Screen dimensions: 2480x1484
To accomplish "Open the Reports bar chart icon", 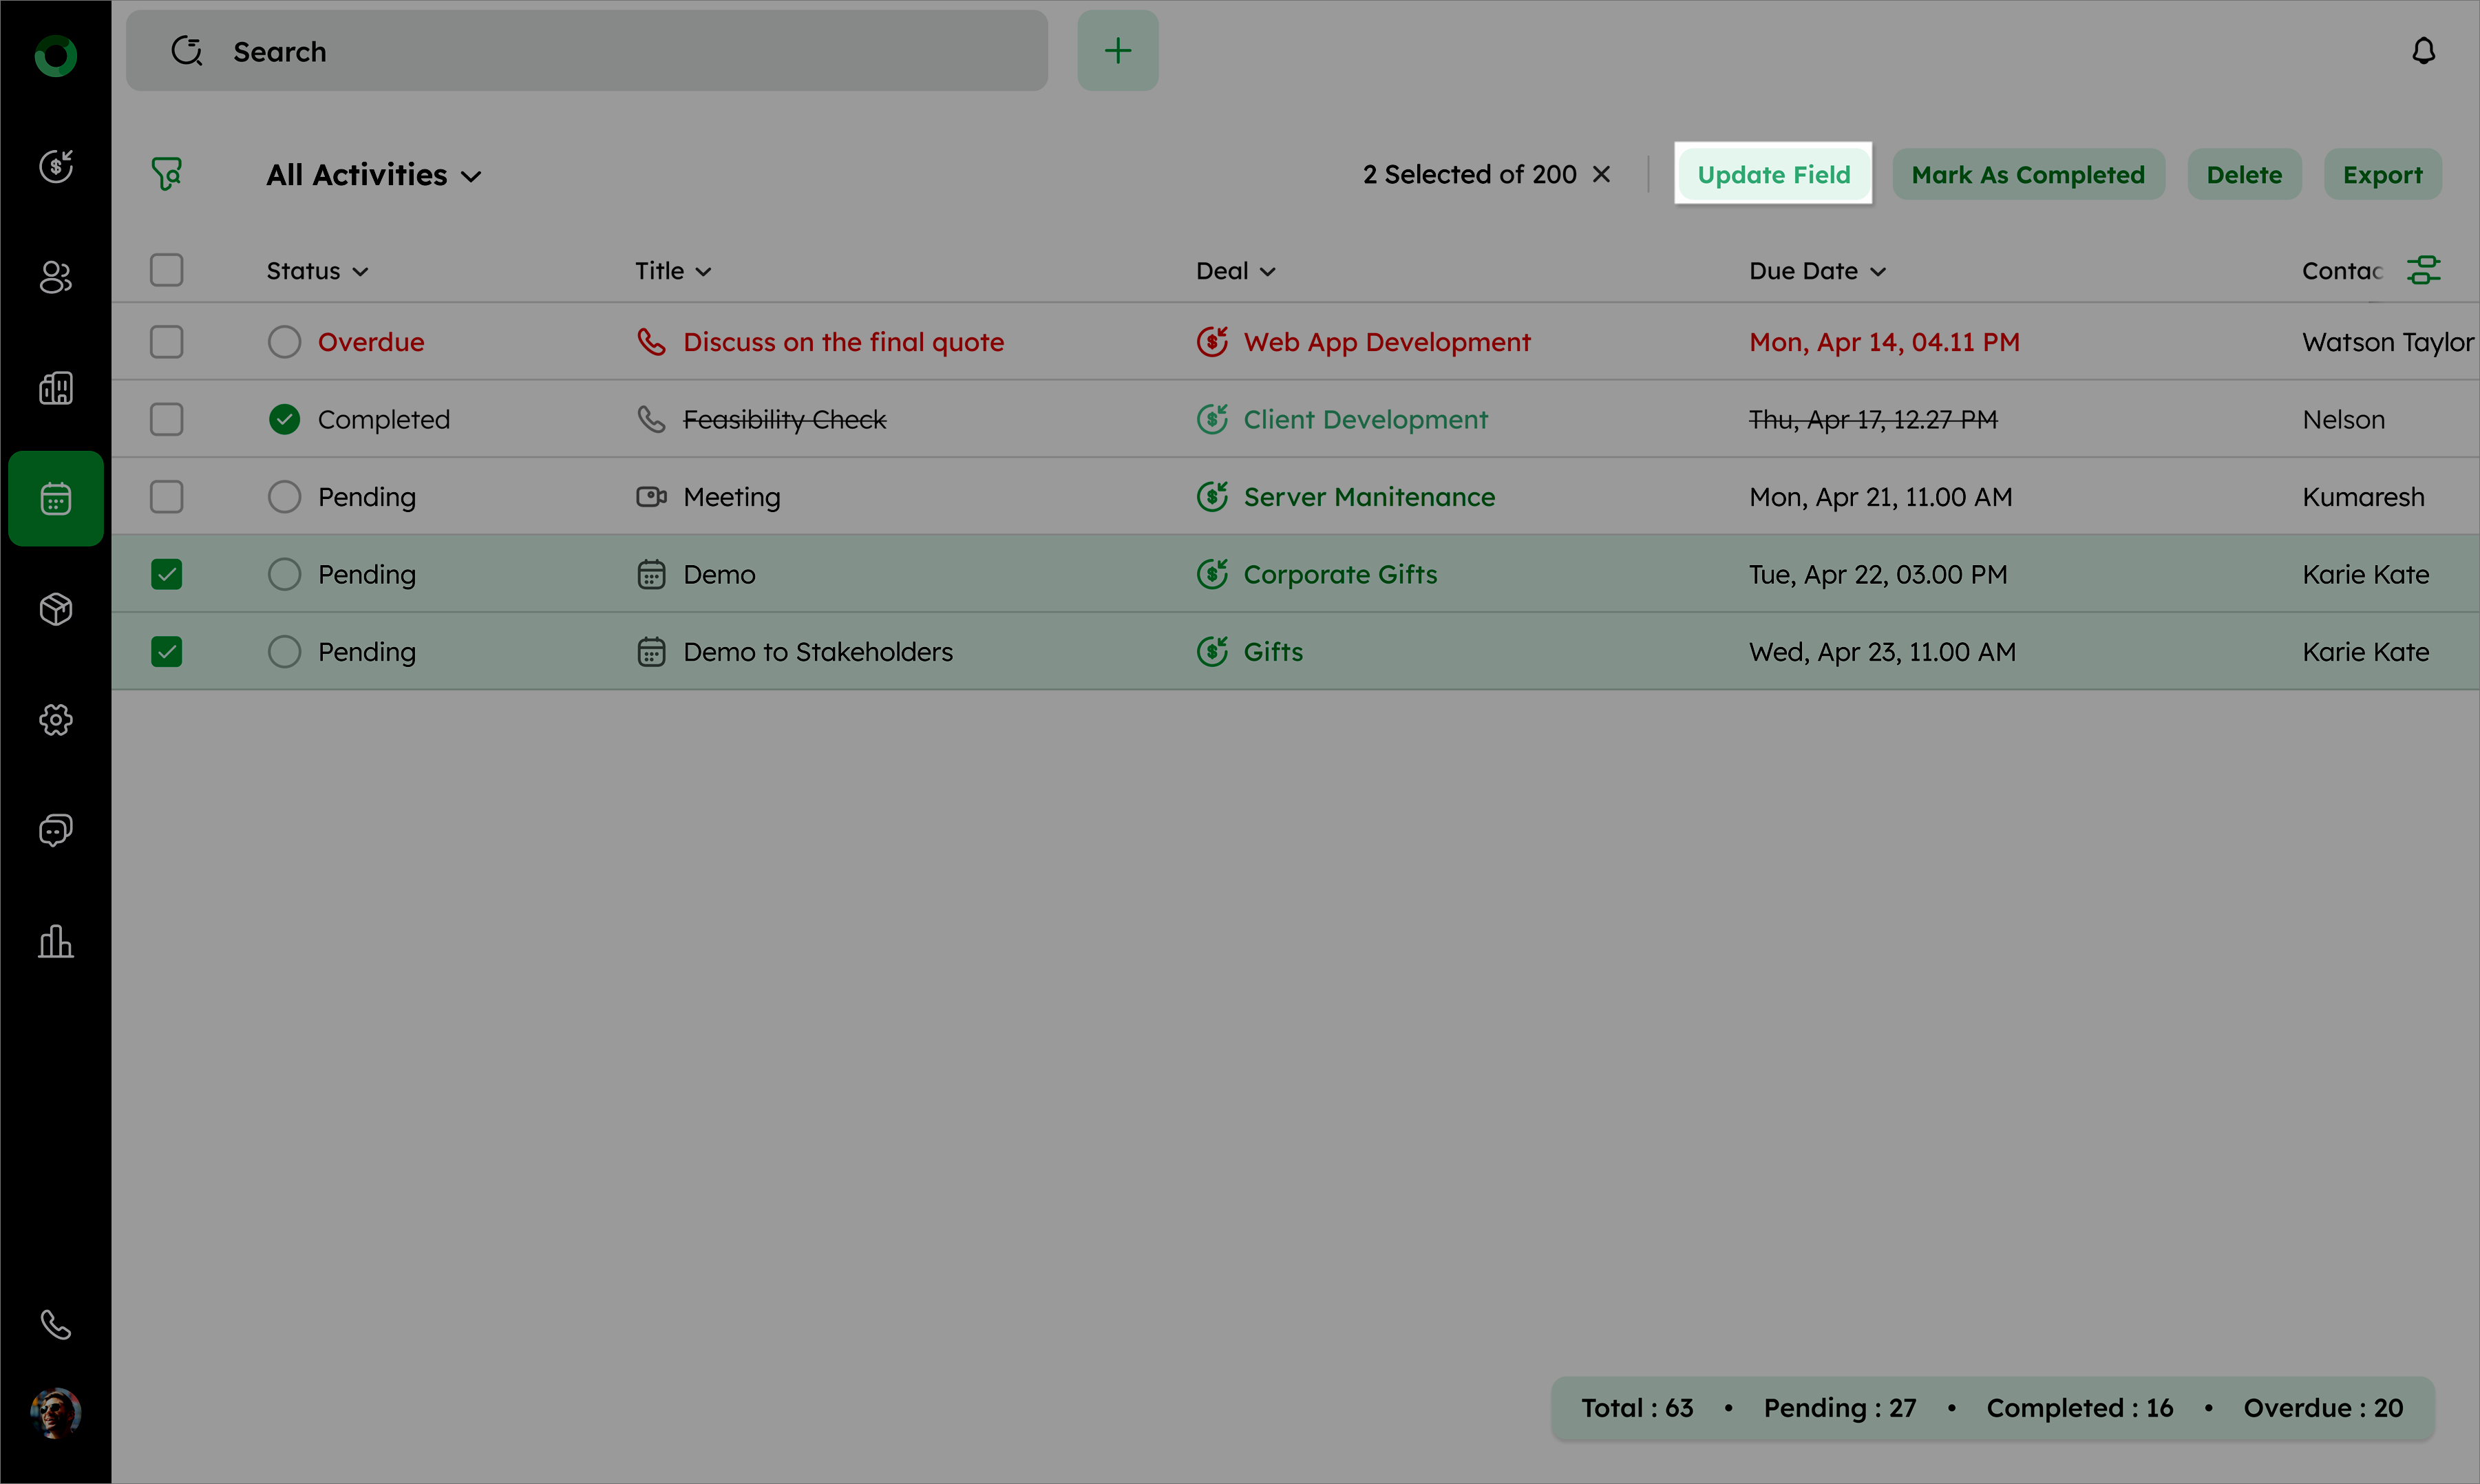I will 56,941.
